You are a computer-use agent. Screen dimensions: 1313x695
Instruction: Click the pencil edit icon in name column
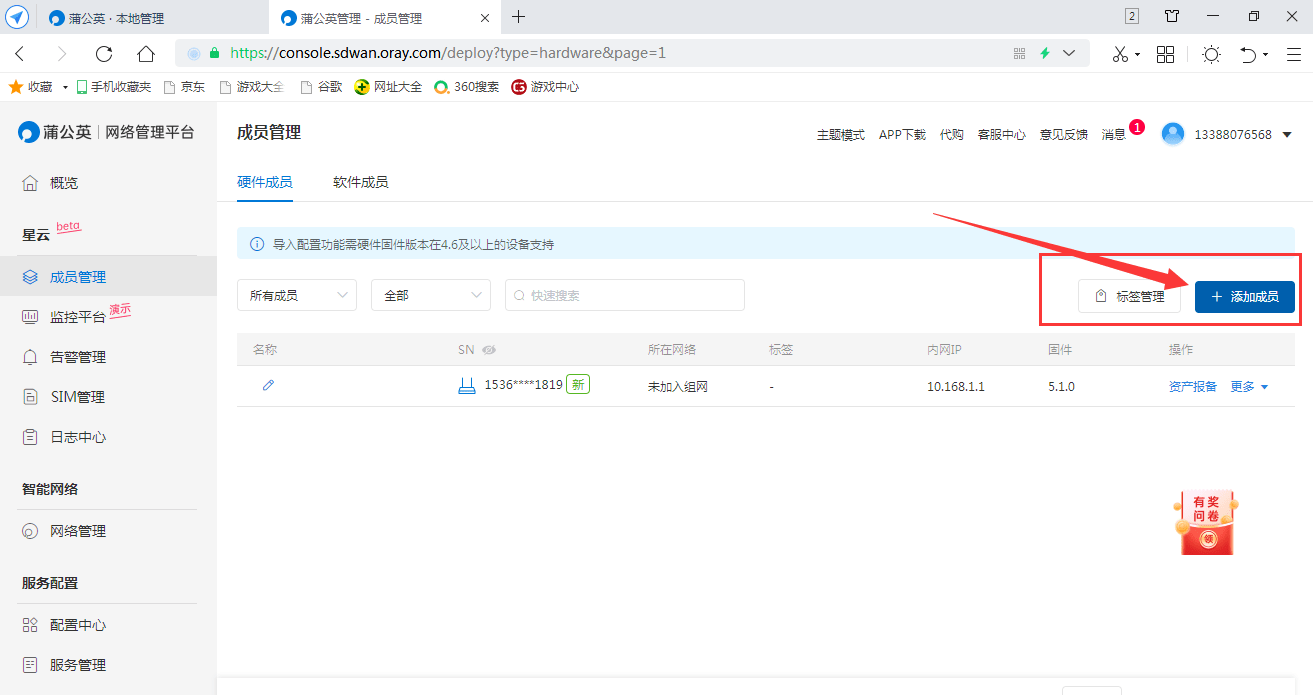pyautogui.click(x=268, y=386)
